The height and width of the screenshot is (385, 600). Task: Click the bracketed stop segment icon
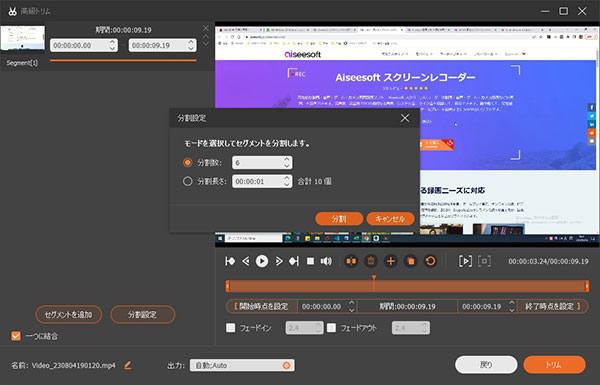coord(484,261)
